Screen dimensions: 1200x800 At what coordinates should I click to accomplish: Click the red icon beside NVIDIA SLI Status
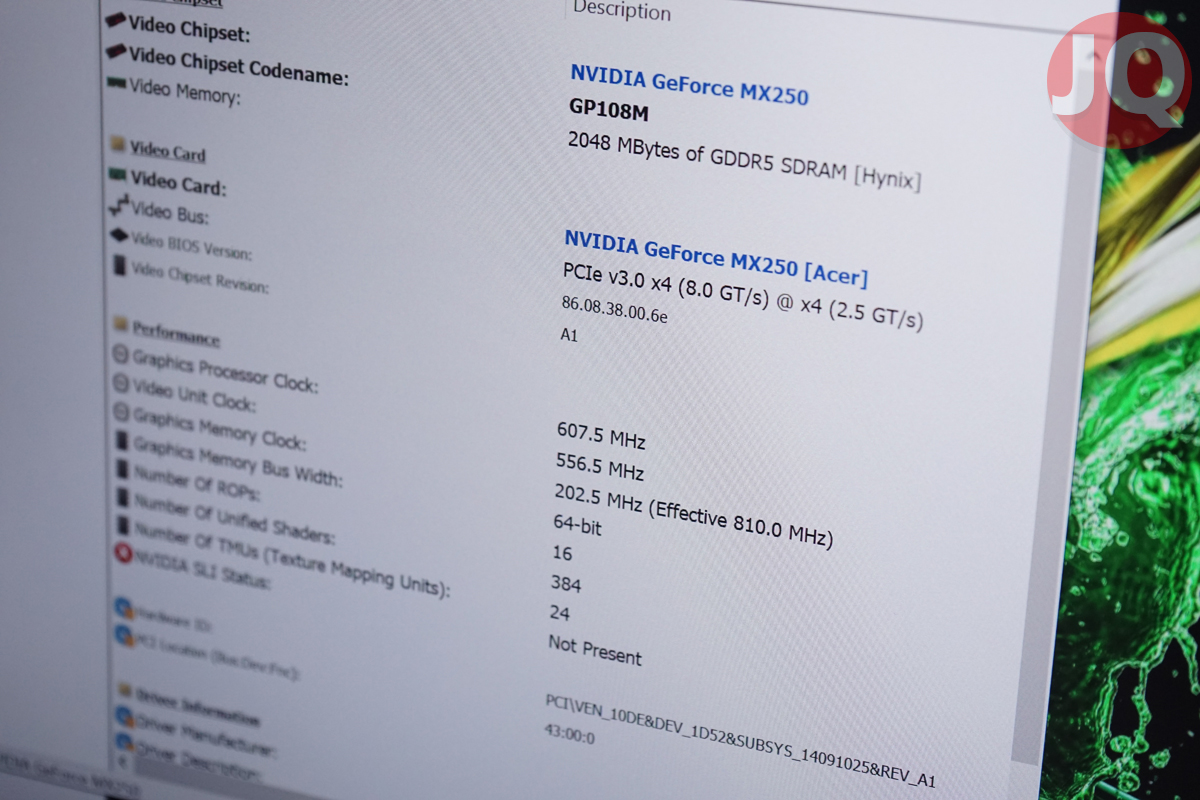pyautogui.click(x=124, y=553)
